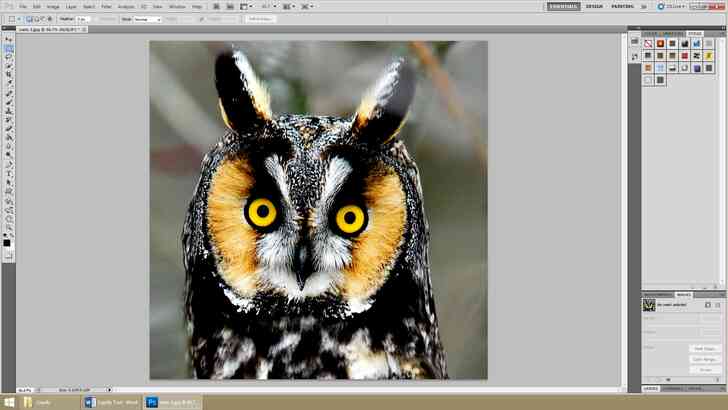Open the Layer menu
Image resolution: width=728 pixels, height=410 pixels.
point(71,7)
